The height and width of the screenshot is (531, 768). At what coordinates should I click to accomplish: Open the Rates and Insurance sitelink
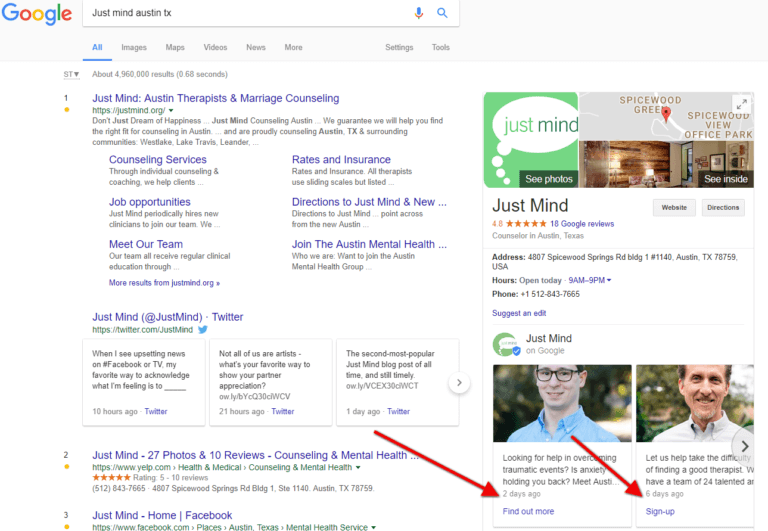(341, 160)
